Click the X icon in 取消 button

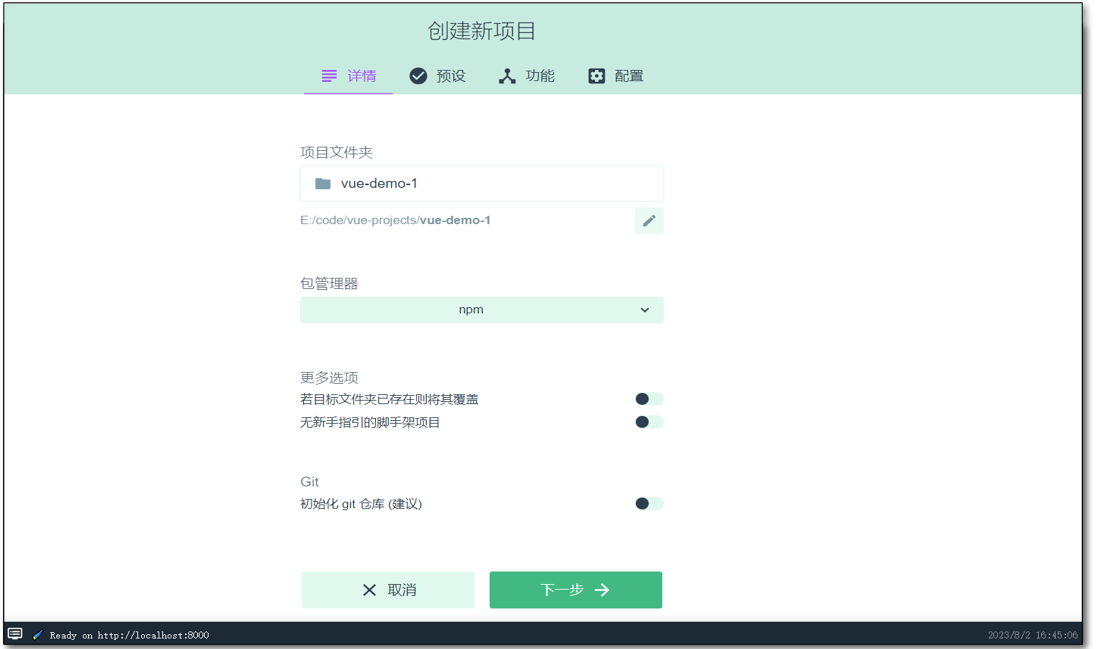(369, 590)
